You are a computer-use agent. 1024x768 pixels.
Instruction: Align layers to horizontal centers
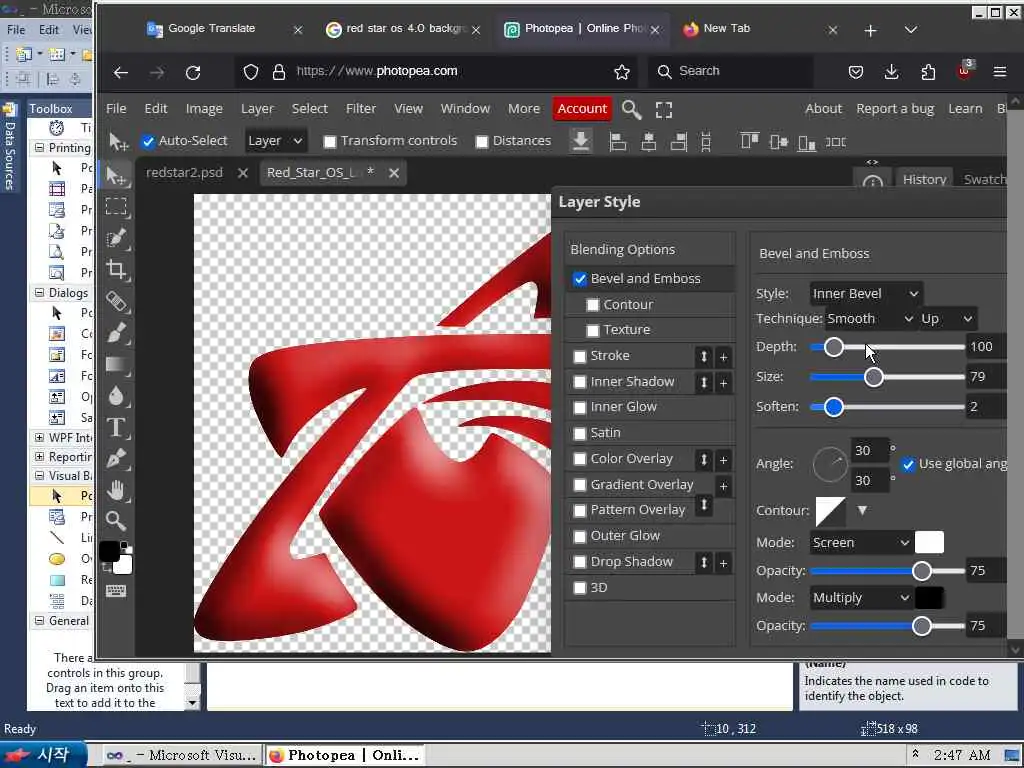[x=648, y=141]
